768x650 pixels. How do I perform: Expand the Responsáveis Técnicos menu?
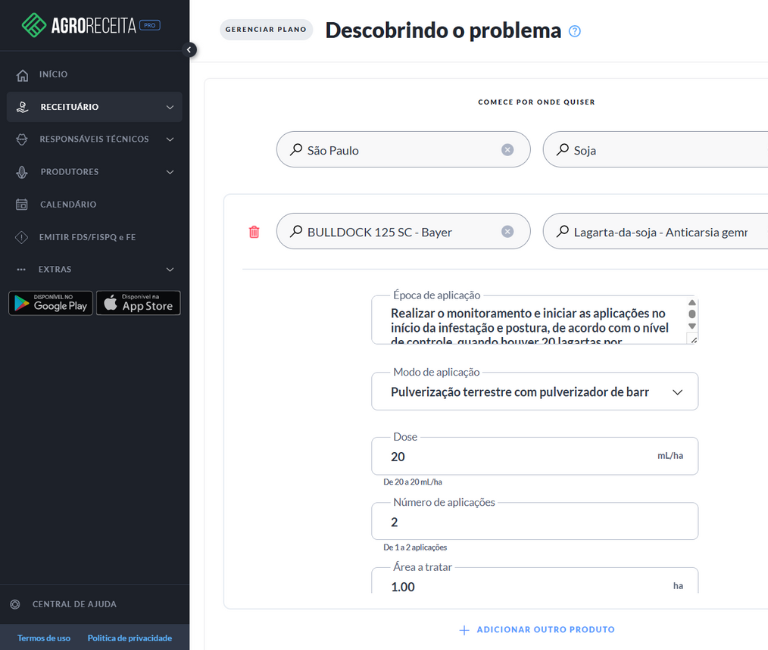click(x=94, y=139)
